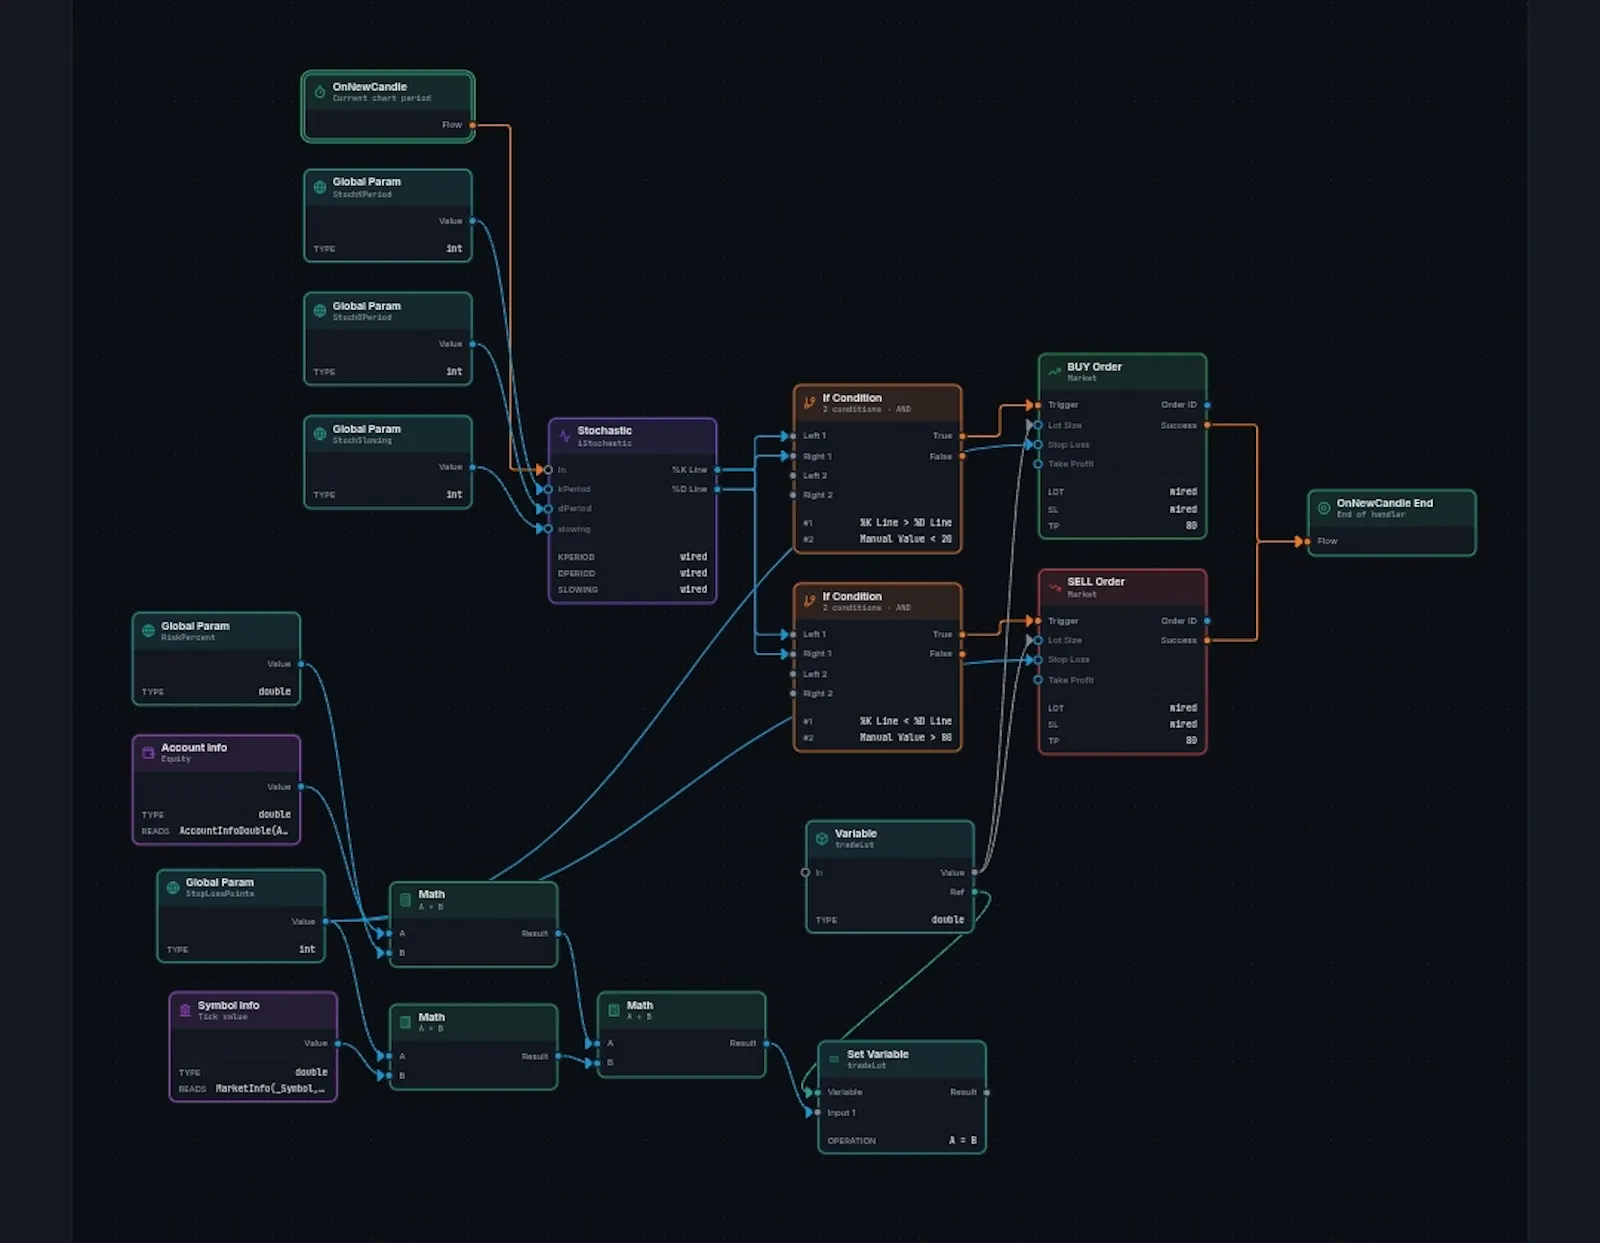This screenshot has height=1243, width=1600.
Task: Click the BUY Order Trigger port
Action: [1038, 405]
